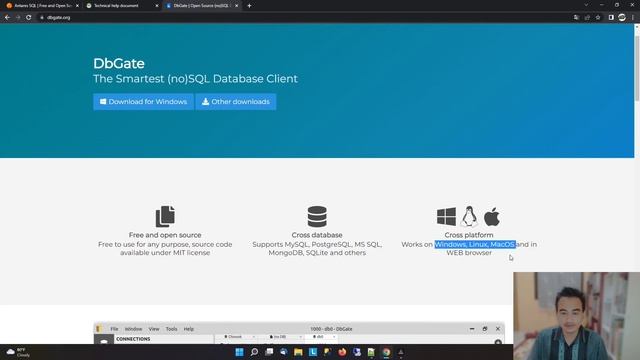Open the Other downloads button

[236, 102]
